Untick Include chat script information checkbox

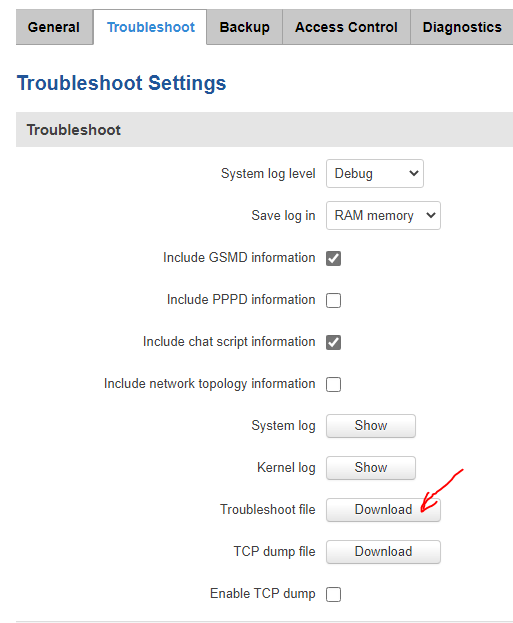[333, 342]
